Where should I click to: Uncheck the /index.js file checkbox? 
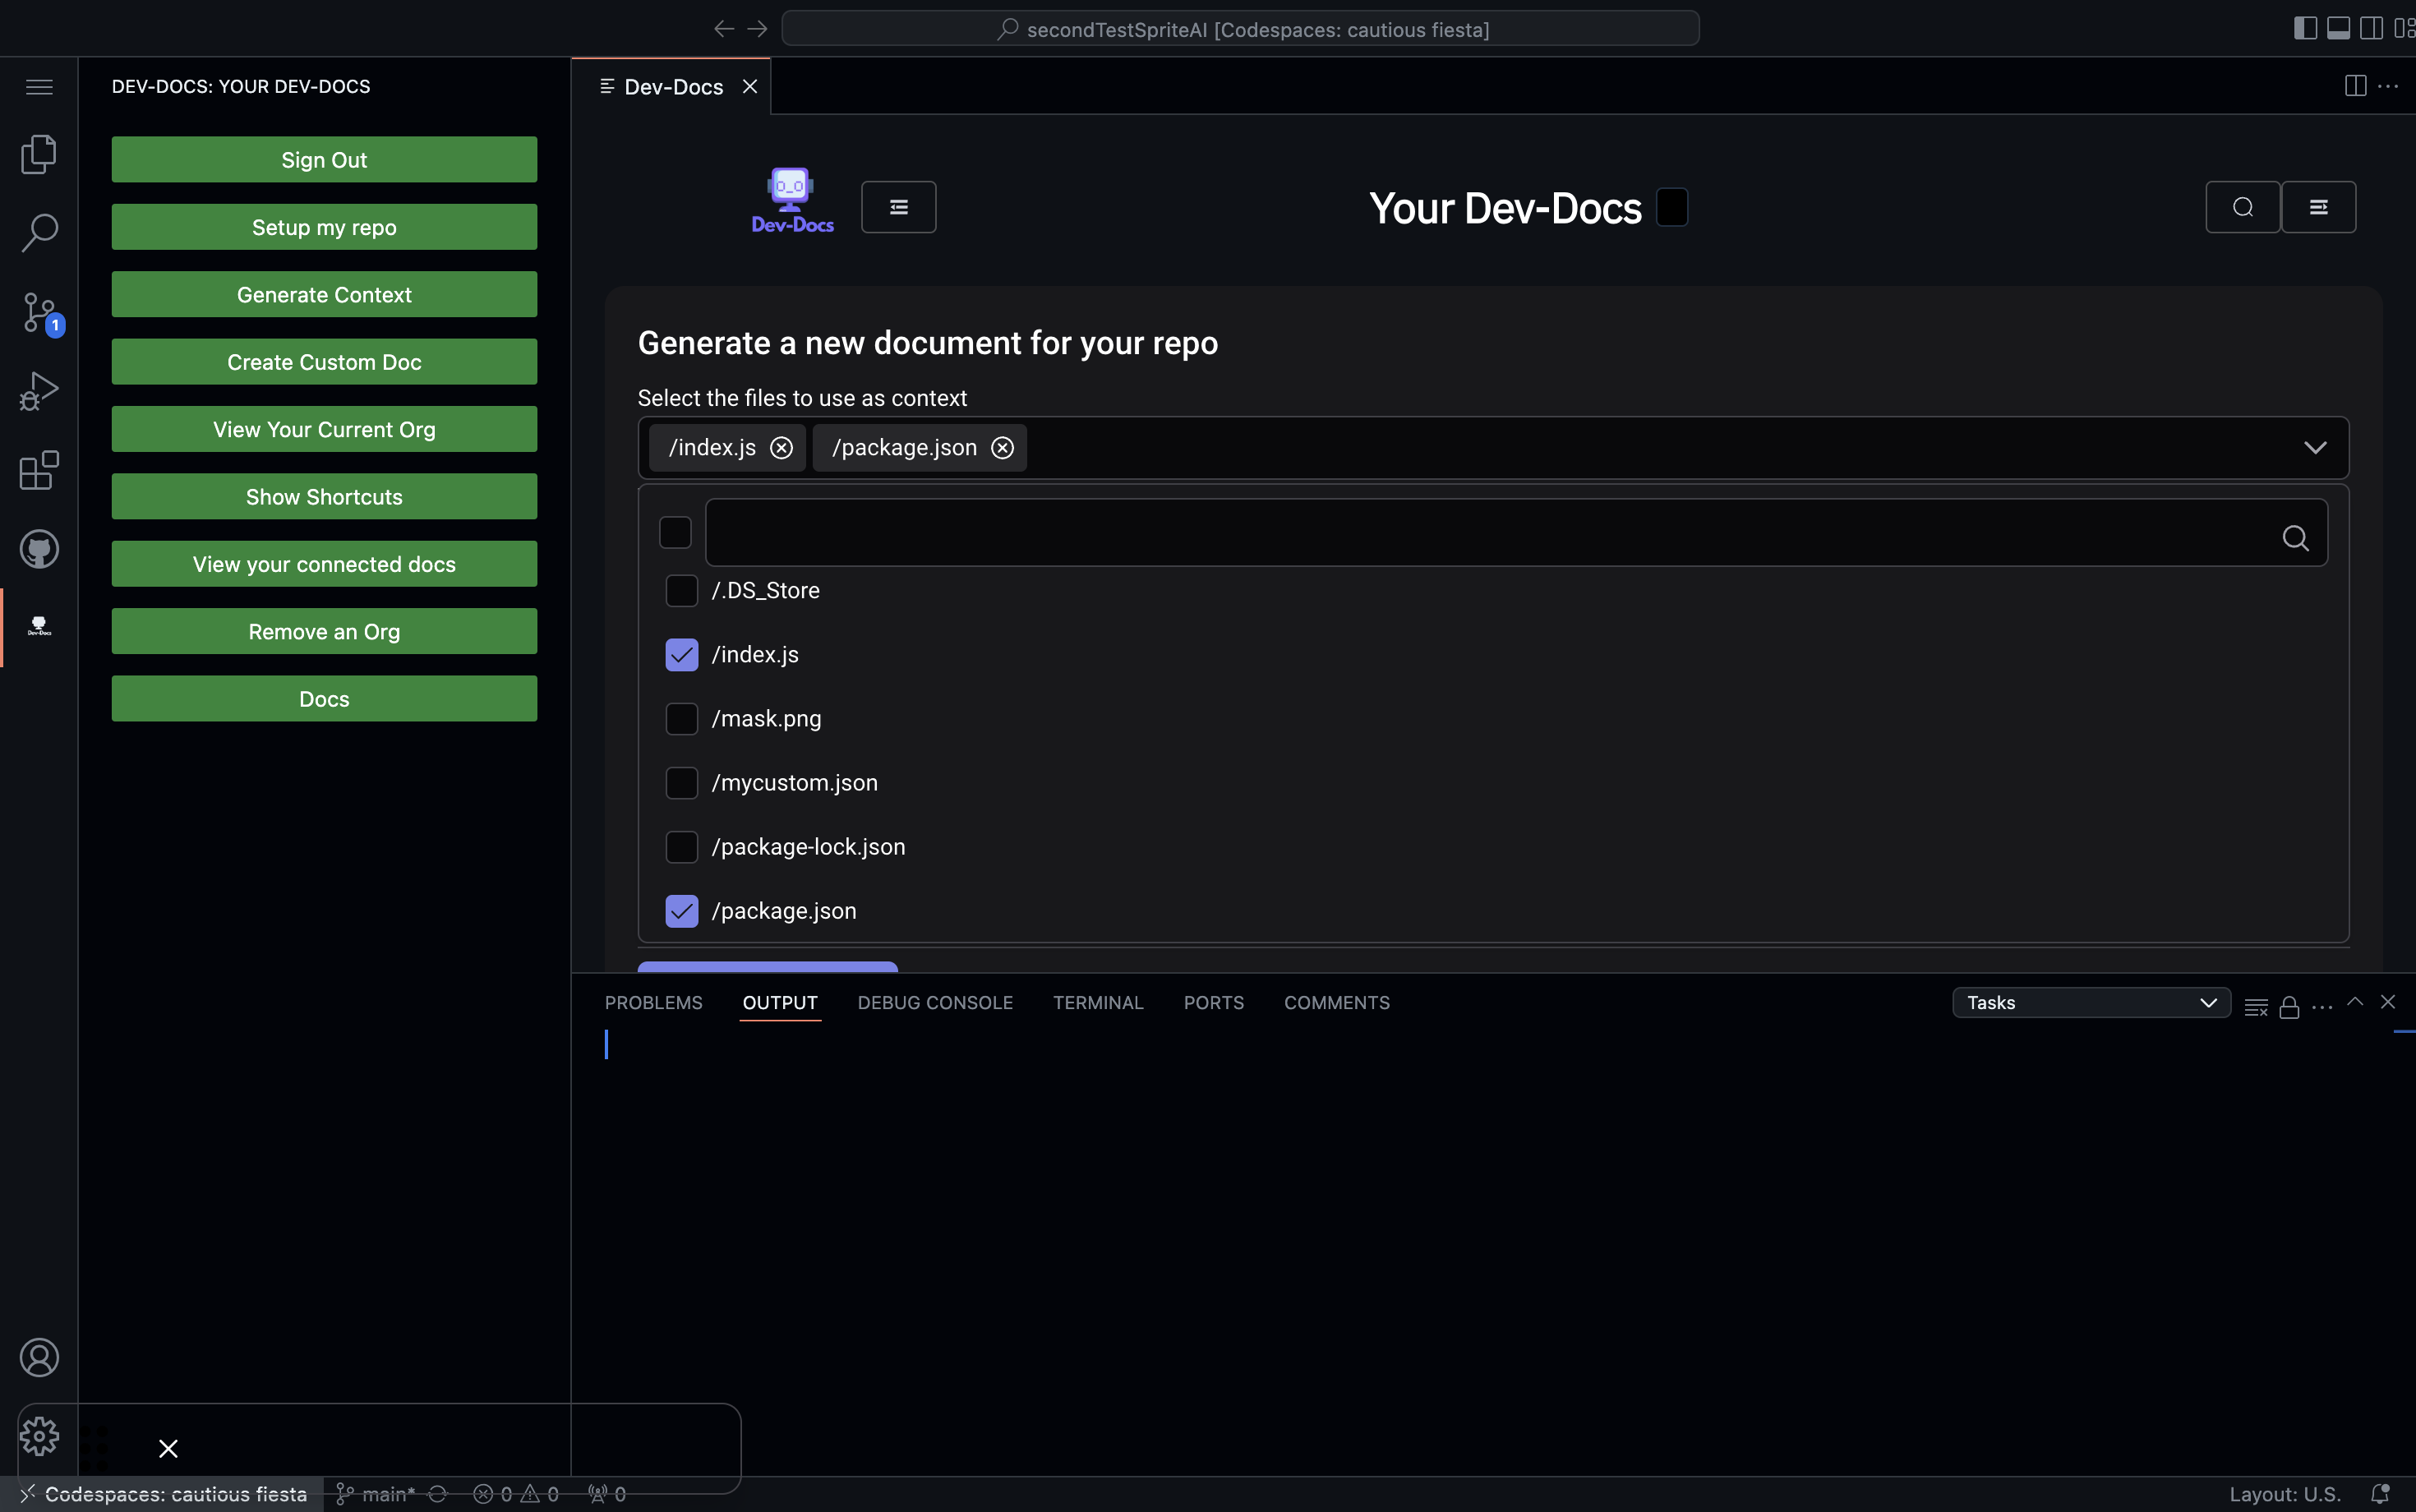pos(681,654)
